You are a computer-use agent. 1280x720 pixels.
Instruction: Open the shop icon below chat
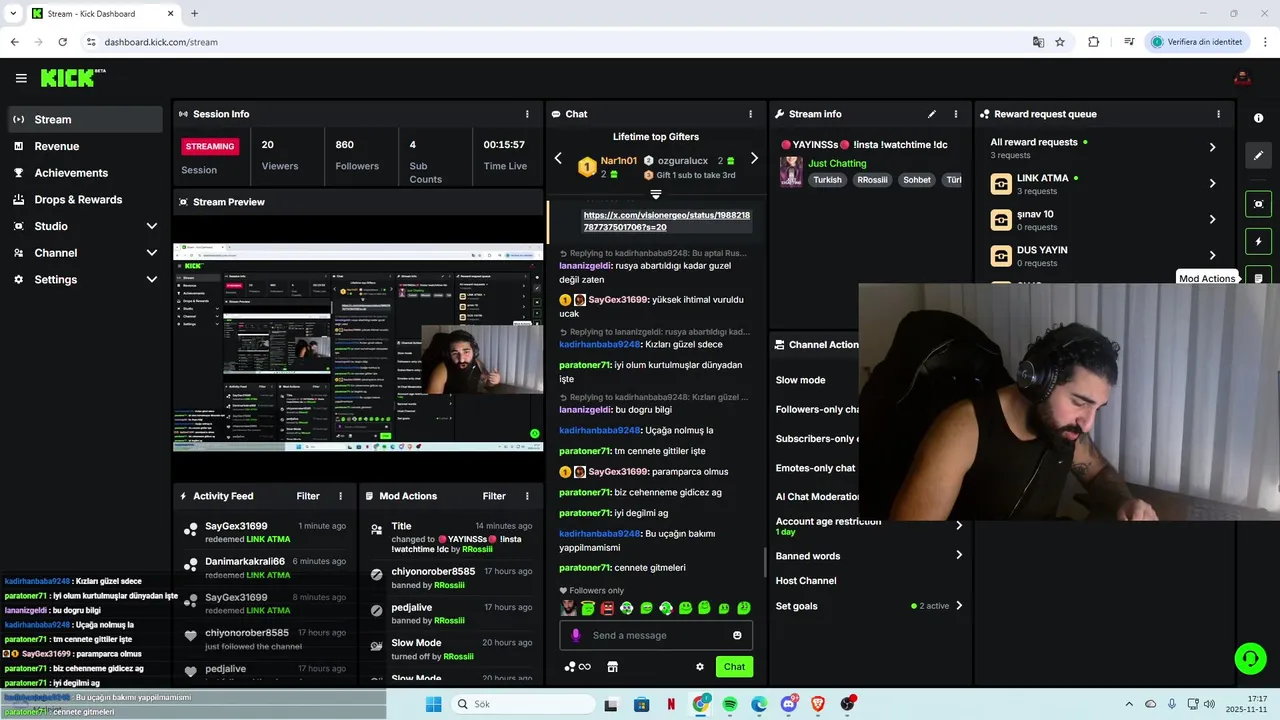click(x=612, y=667)
